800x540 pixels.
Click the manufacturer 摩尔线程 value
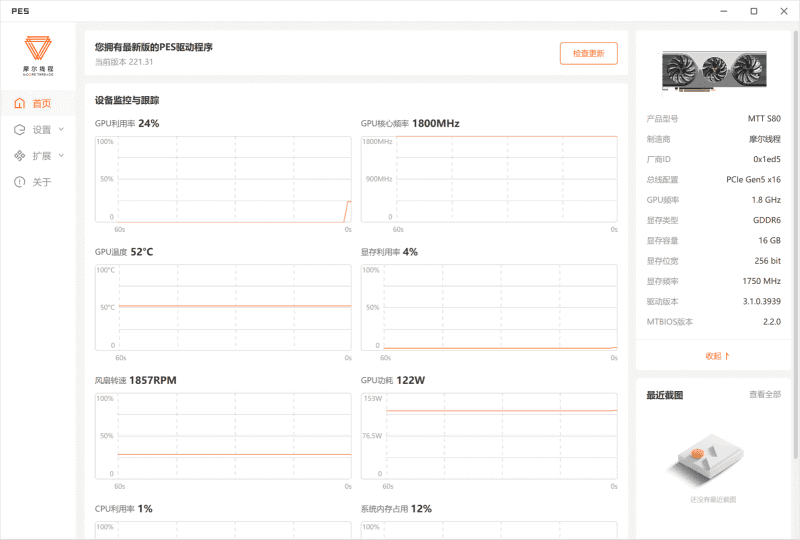[x=765, y=139]
